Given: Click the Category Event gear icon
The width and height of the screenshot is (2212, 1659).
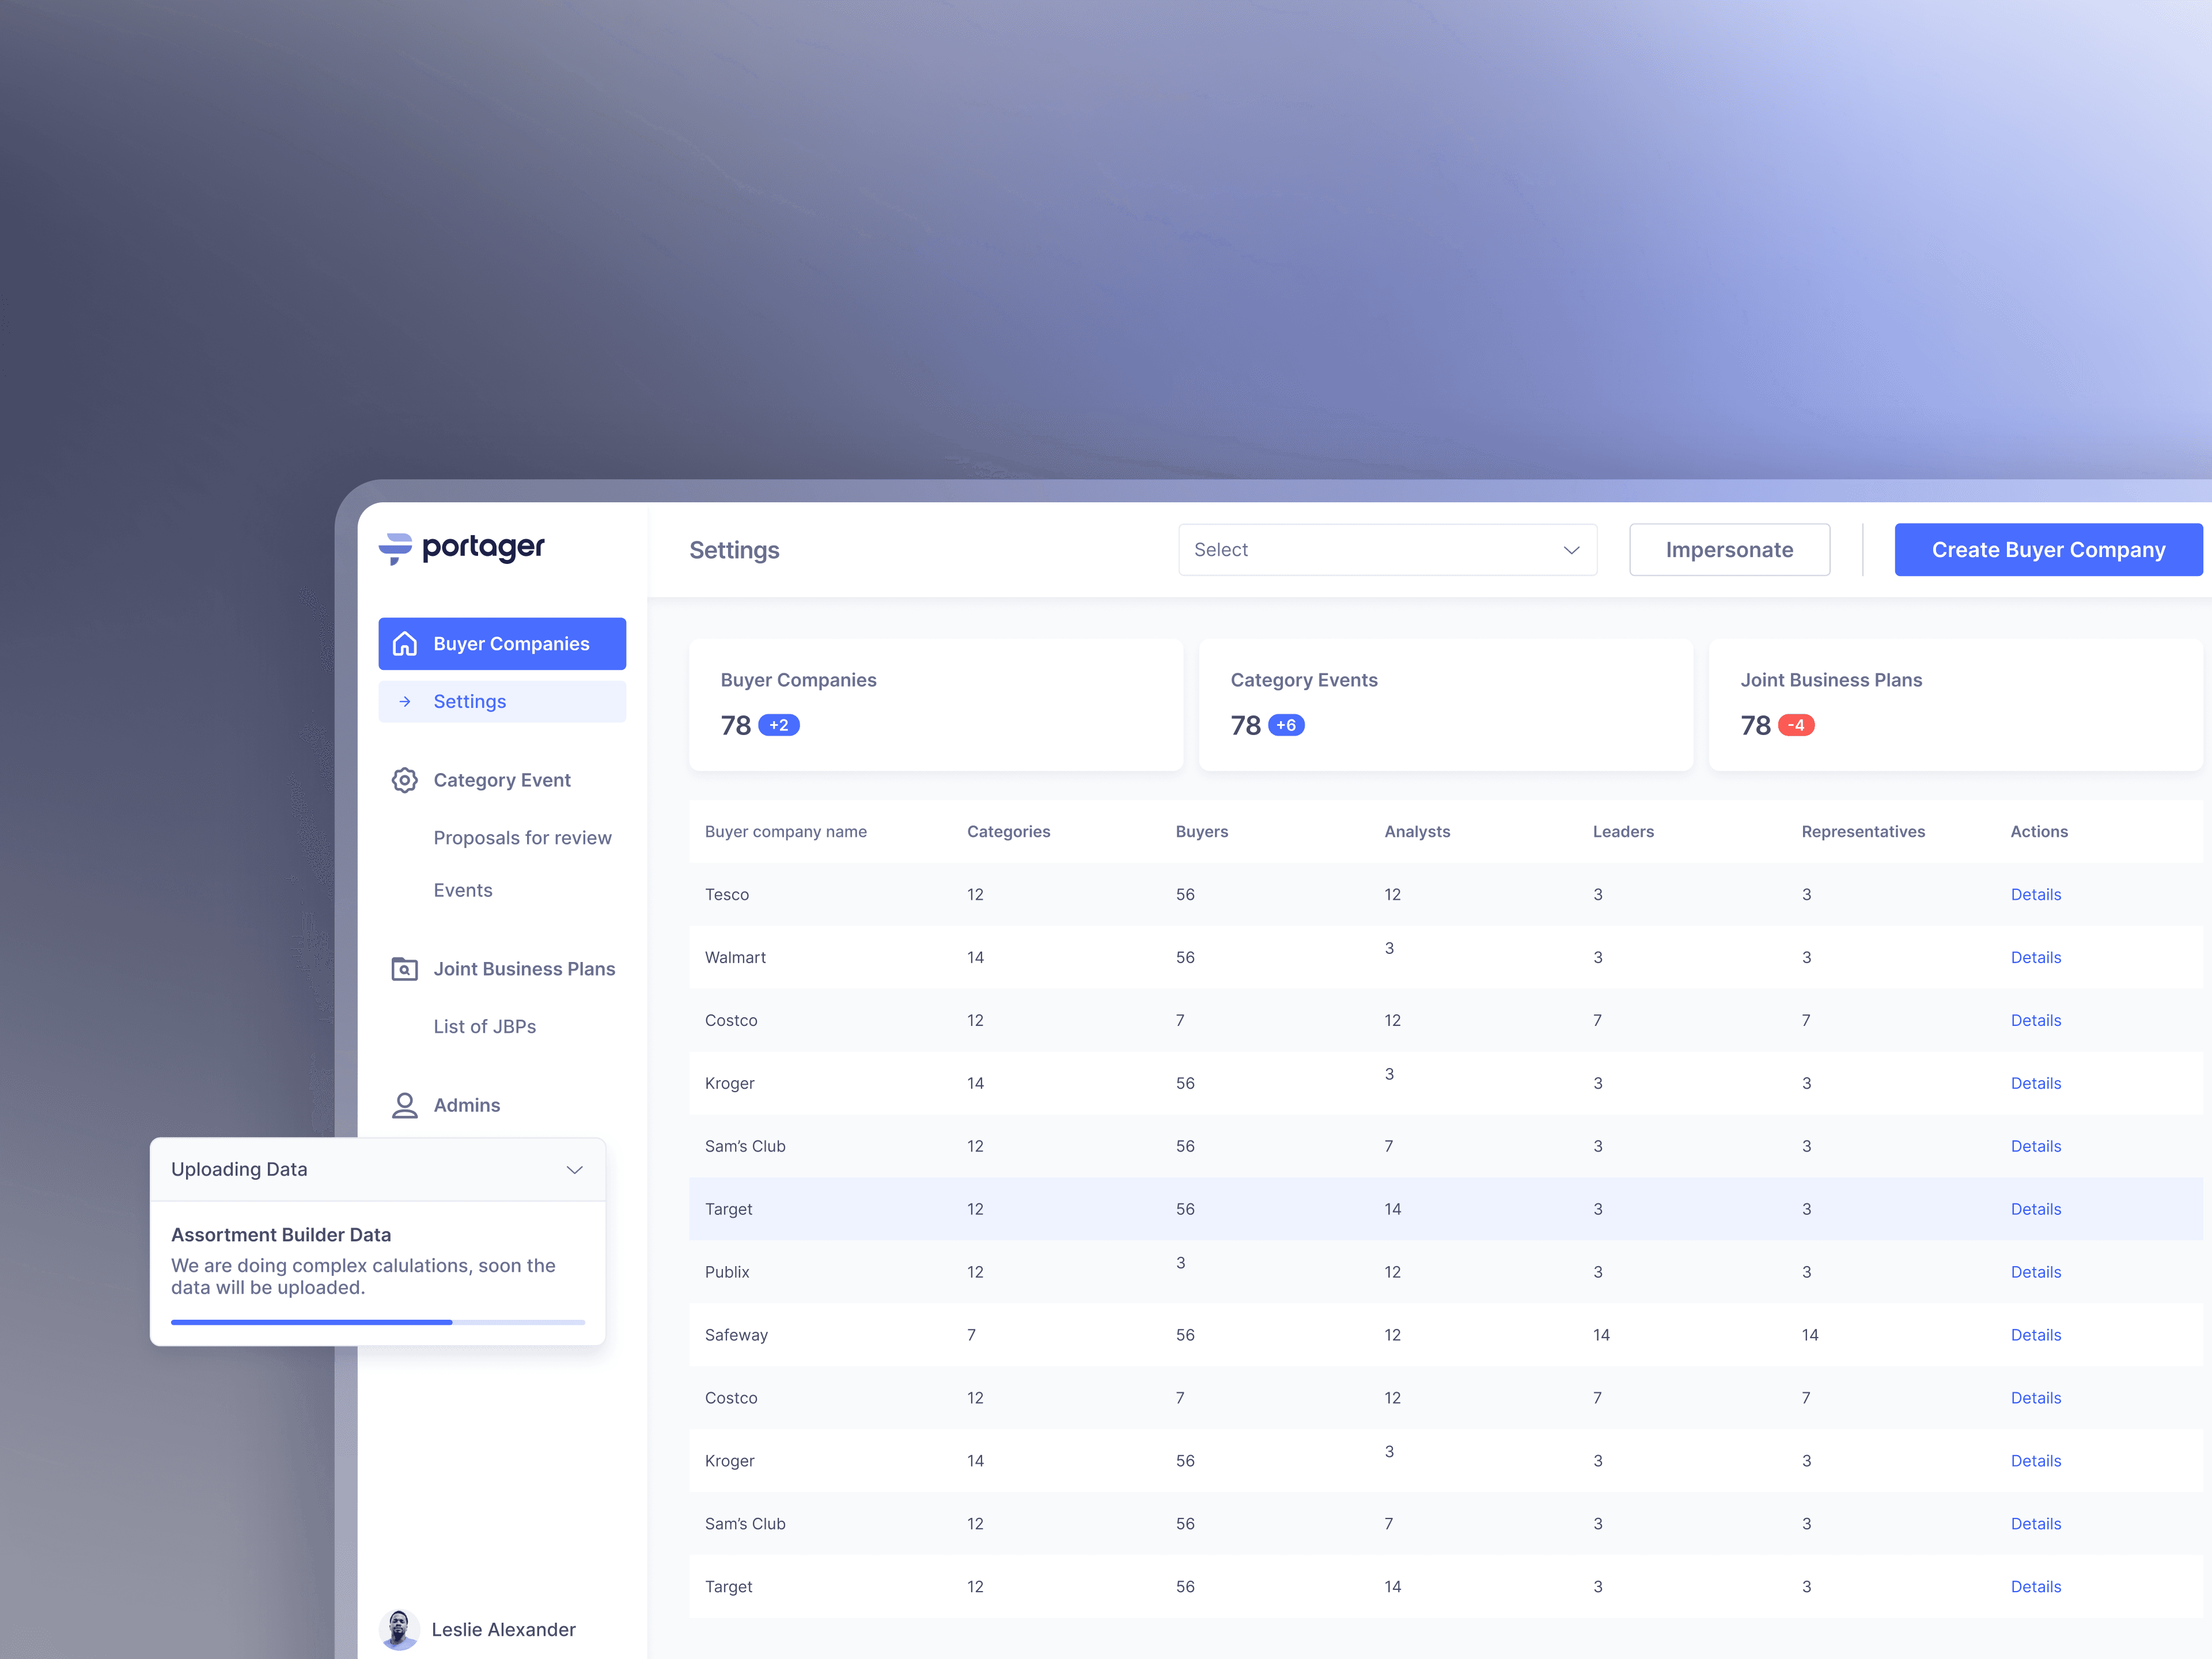Looking at the screenshot, I should point(405,780).
